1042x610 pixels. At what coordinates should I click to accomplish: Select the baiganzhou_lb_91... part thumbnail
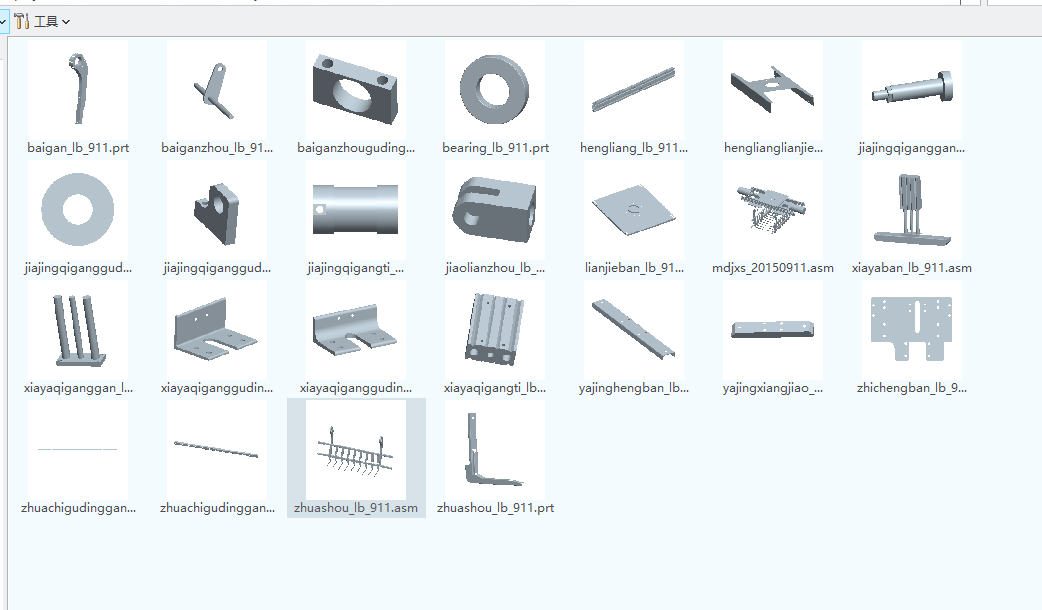[x=217, y=90]
